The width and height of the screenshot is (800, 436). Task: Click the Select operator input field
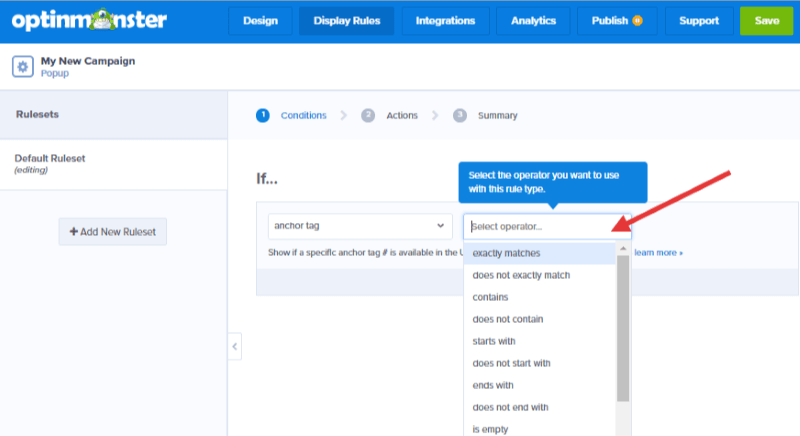[x=547, y=226]
